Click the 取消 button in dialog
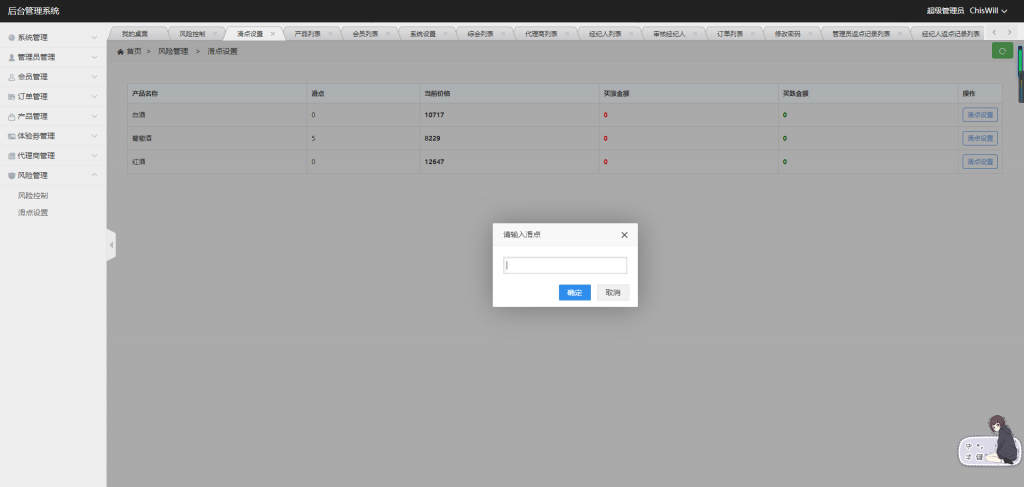 click(612, 293)
